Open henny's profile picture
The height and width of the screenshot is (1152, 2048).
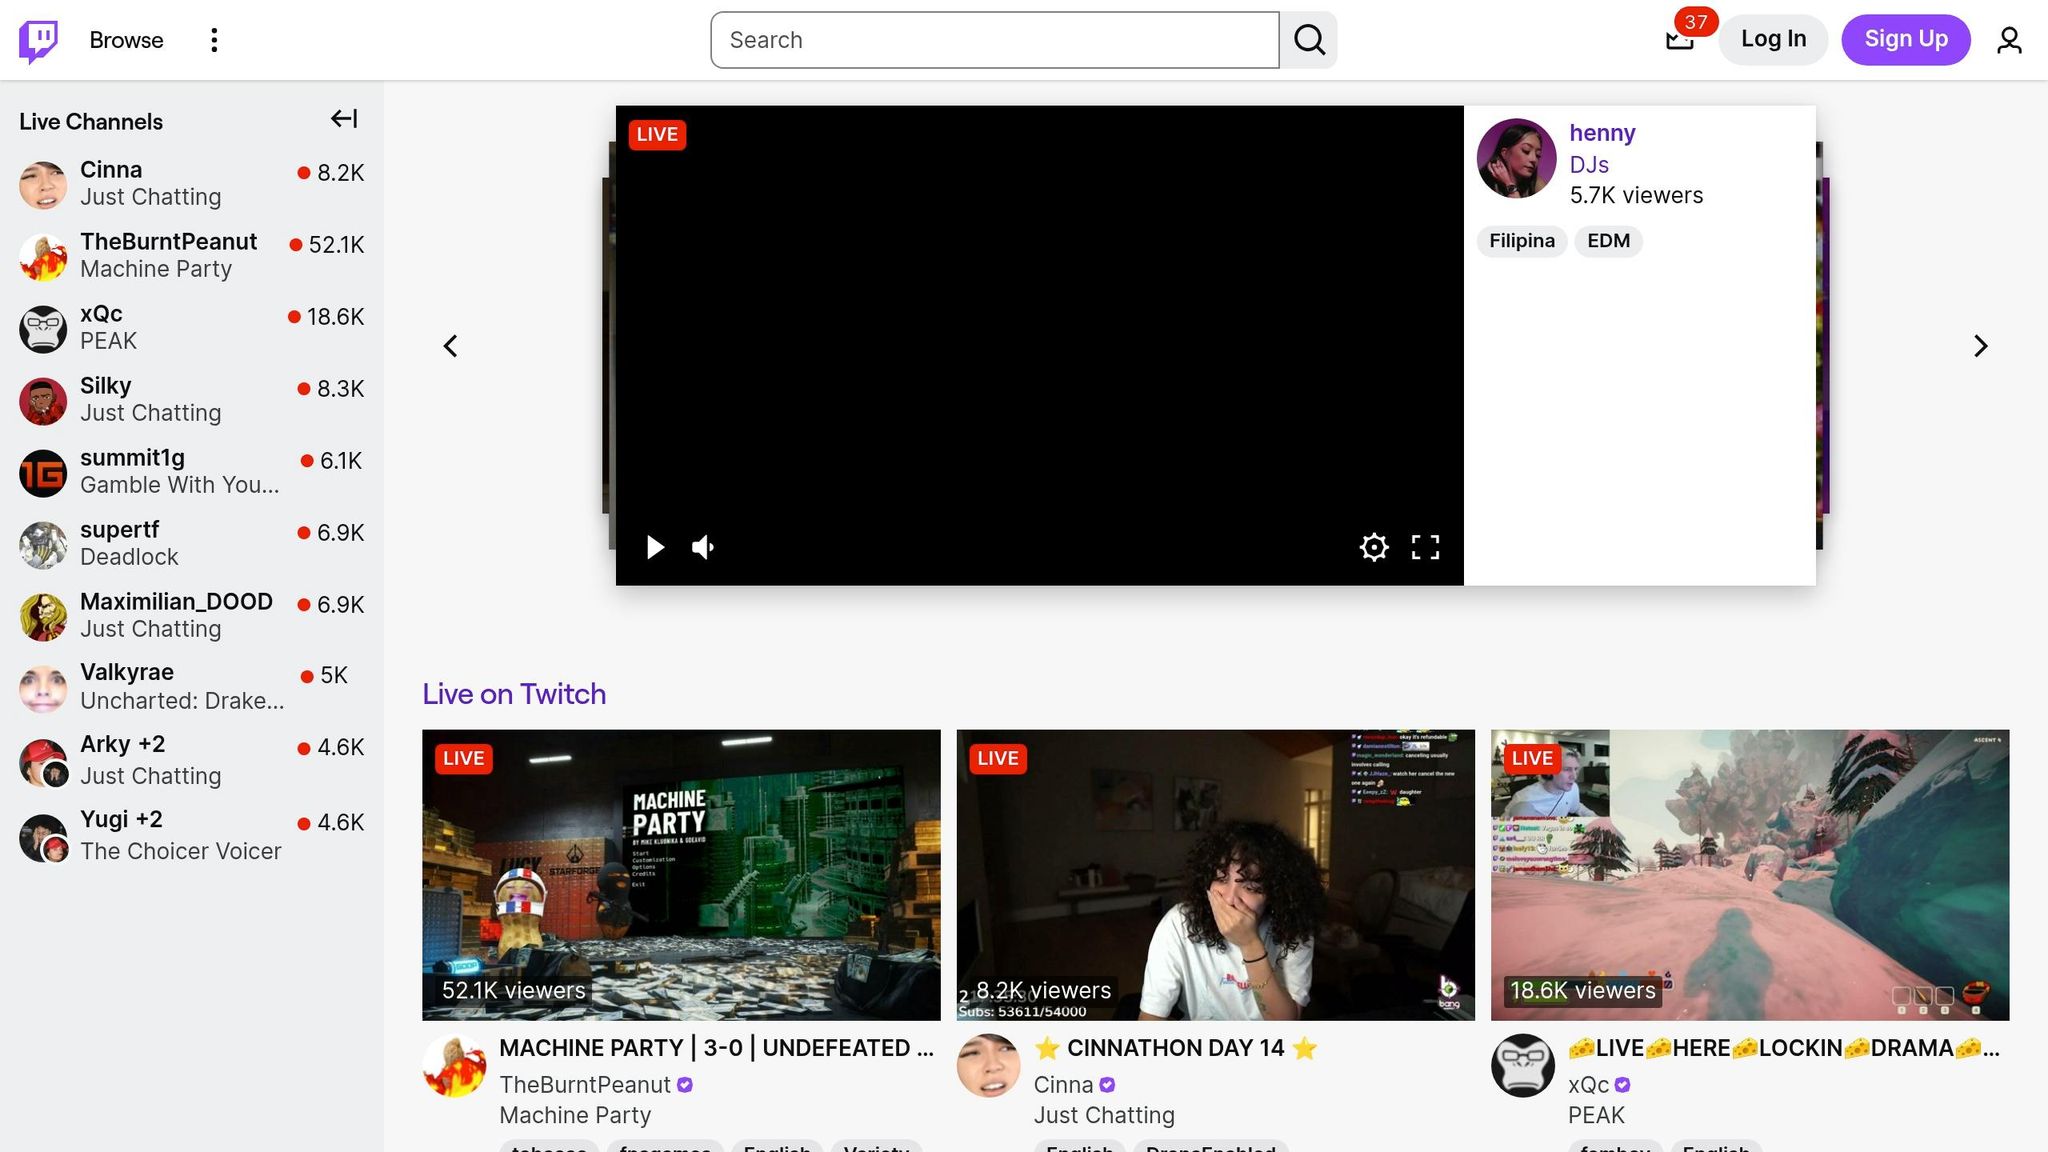coord(1516,159)
